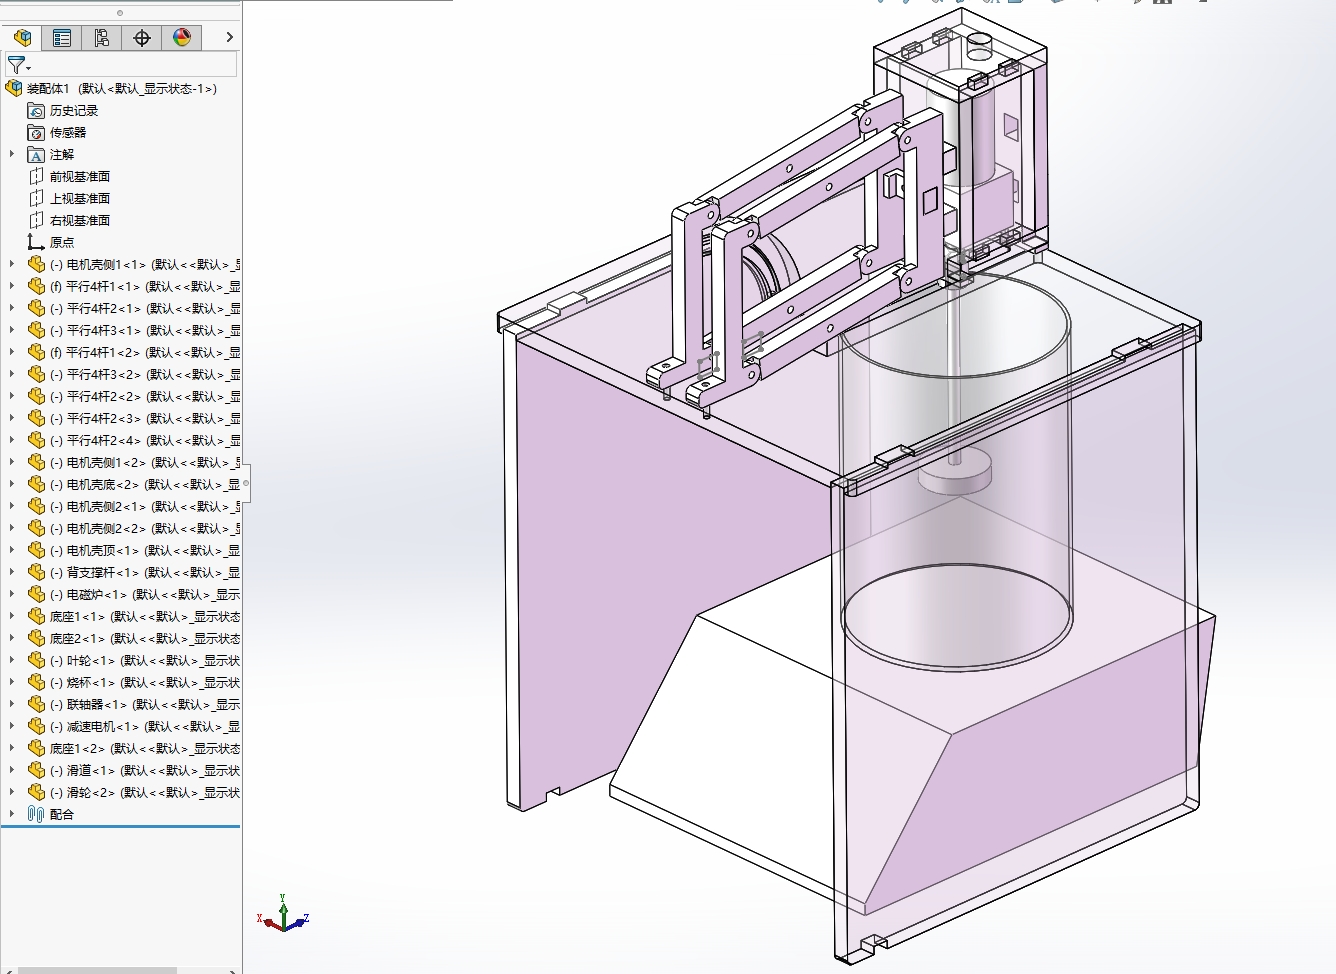Select the 上视基准面 top plane icon
The height and width of the screenshot is (974, 1336).
coord(36,198)
